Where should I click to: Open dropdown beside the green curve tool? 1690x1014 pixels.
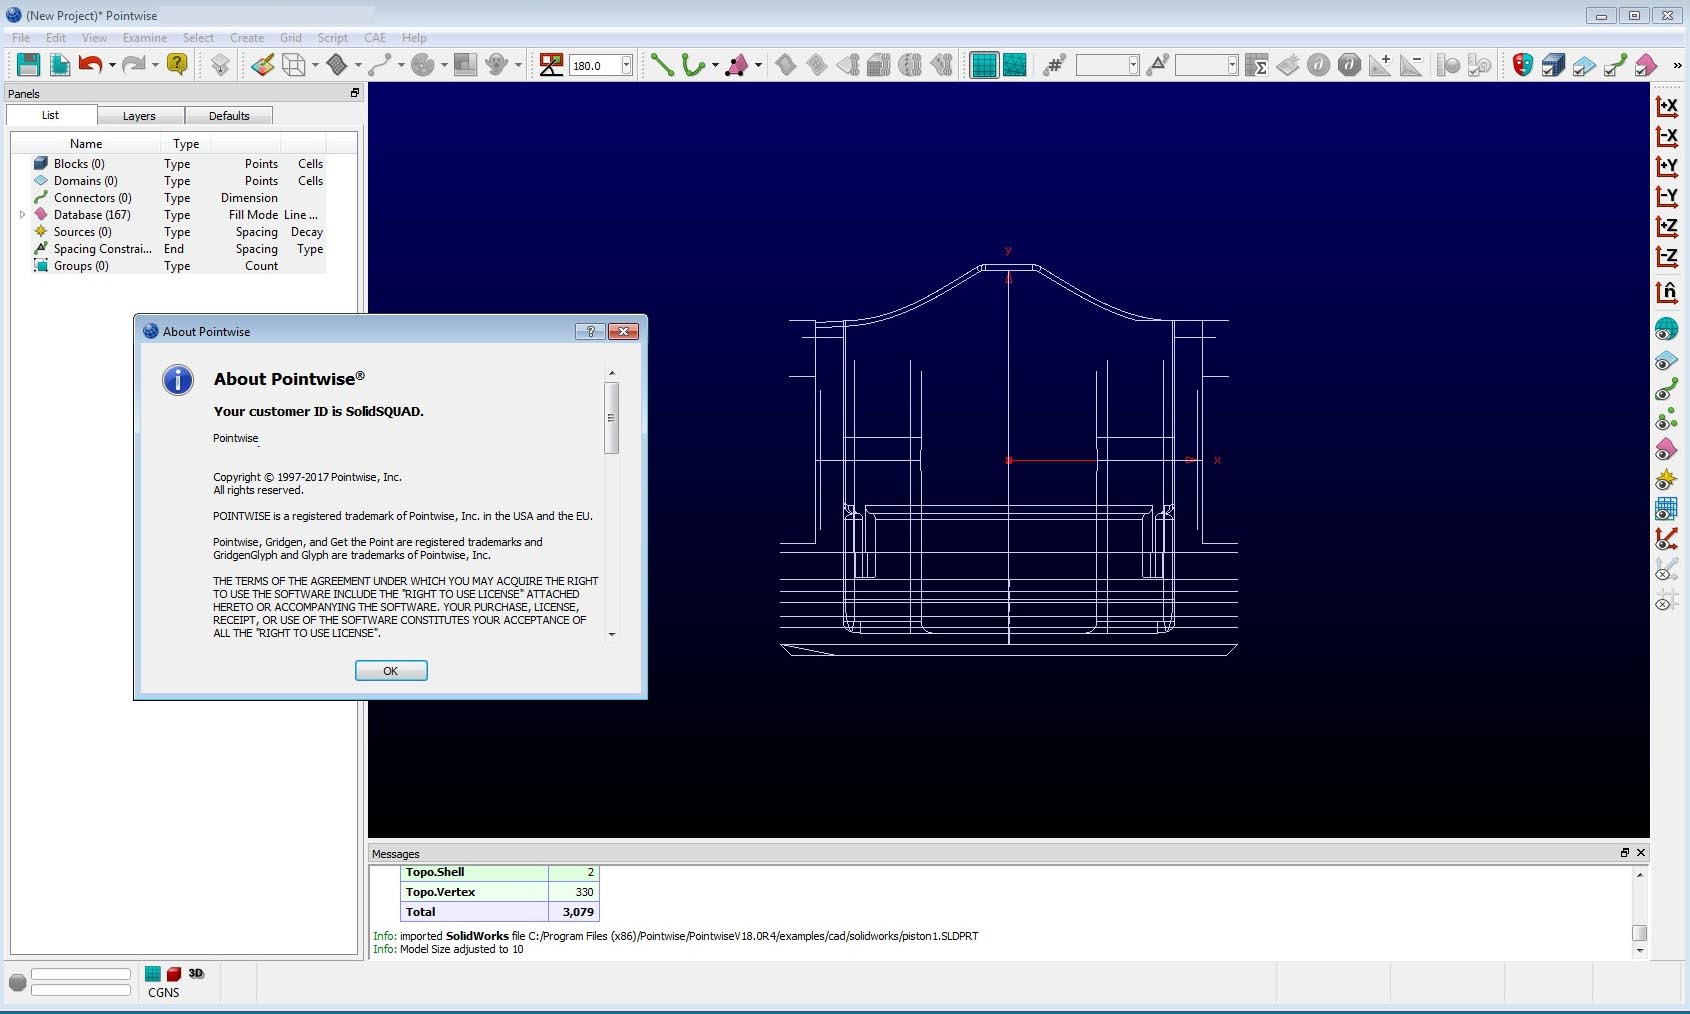pyautogui.click(x=714, y=66)
